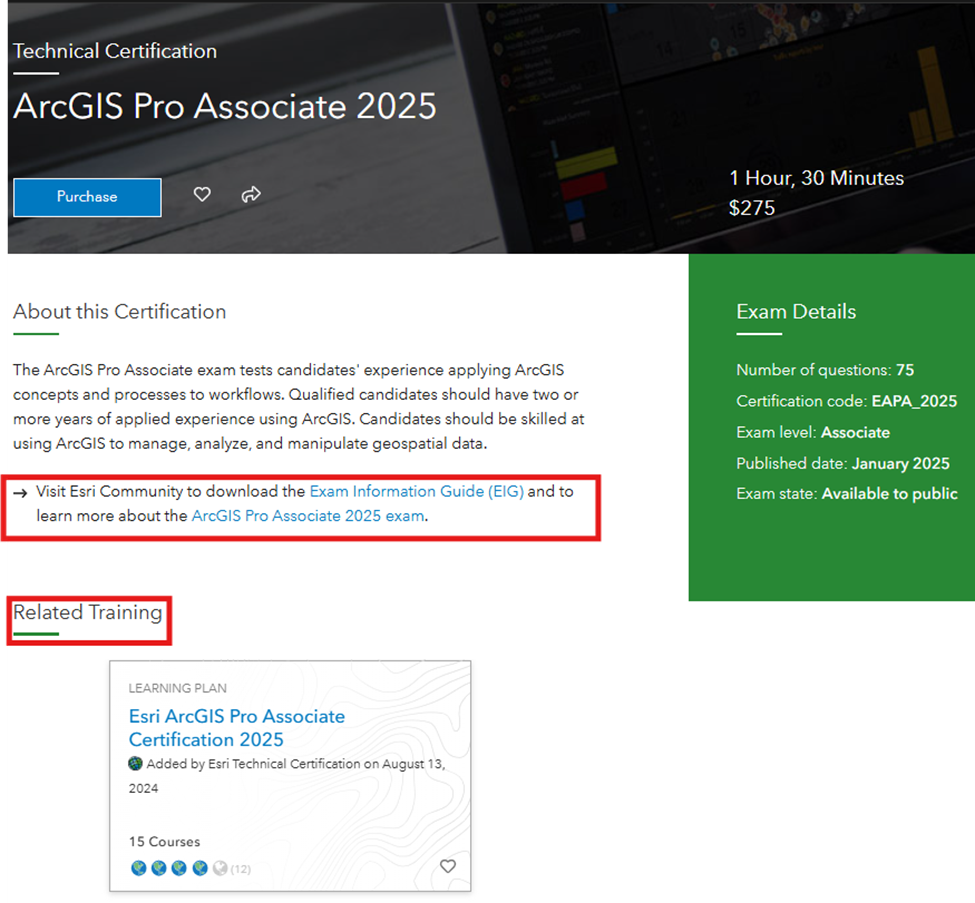Select the 'Related Training' heading
This screenshot has width=975, height=903.
coord(88,613)
